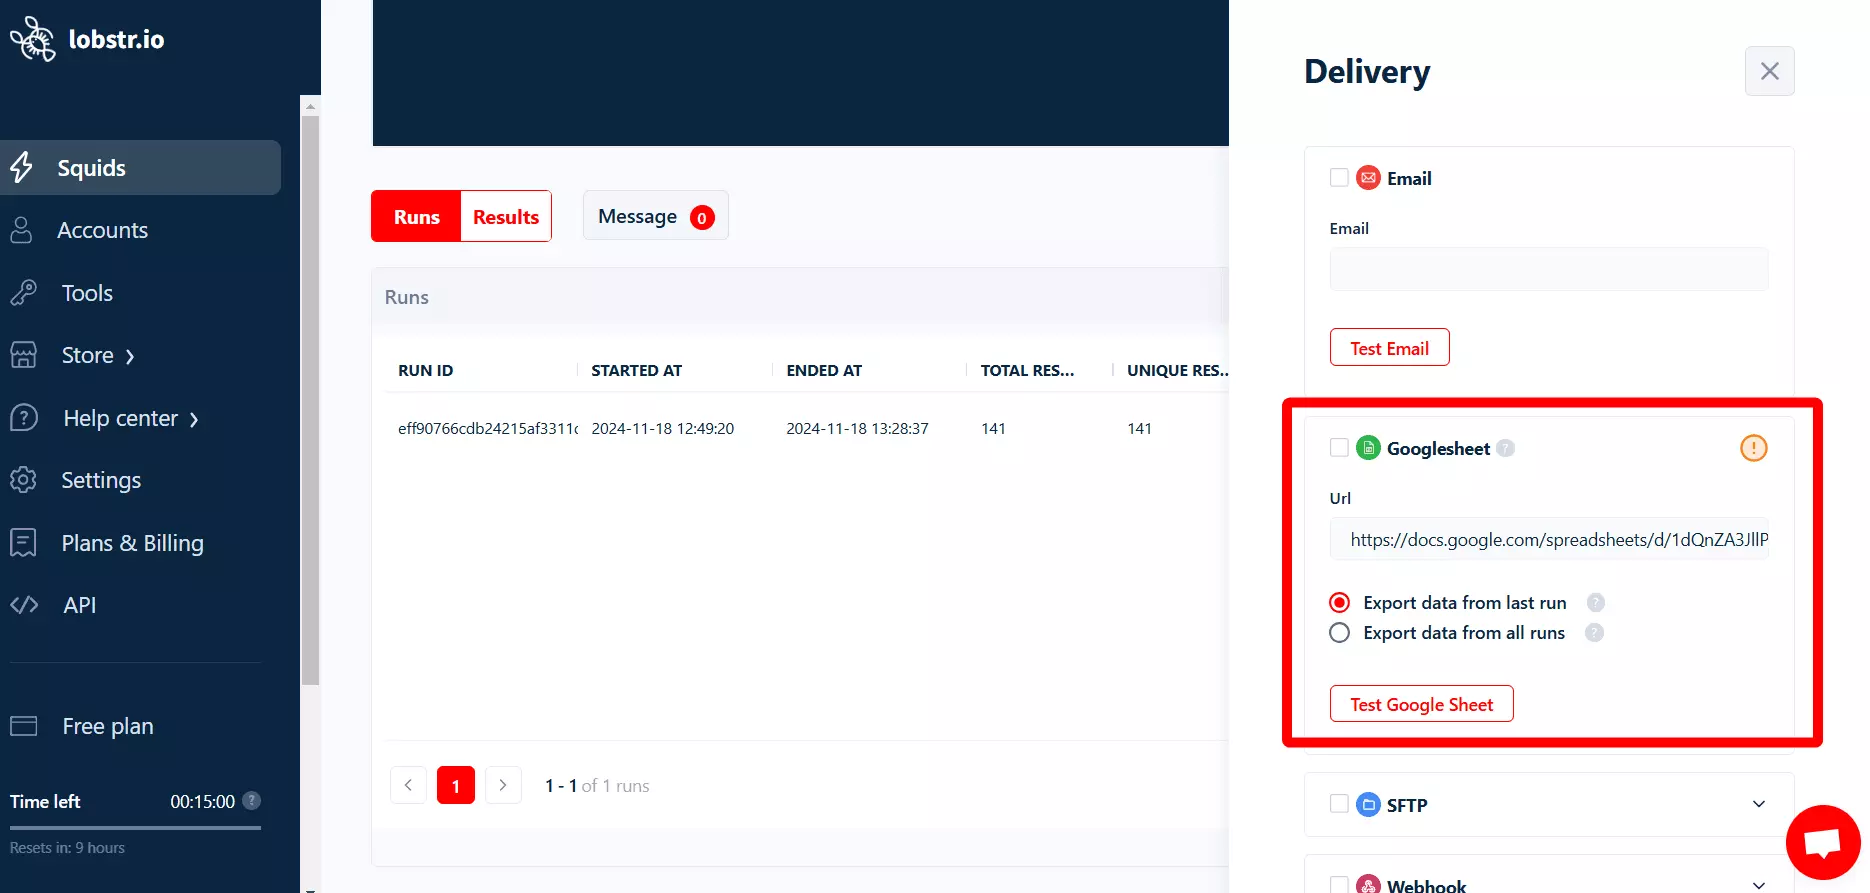Click the Settings gear icon in sidebar
Viewport: 1870px width, 893px height.
(24, 480)
